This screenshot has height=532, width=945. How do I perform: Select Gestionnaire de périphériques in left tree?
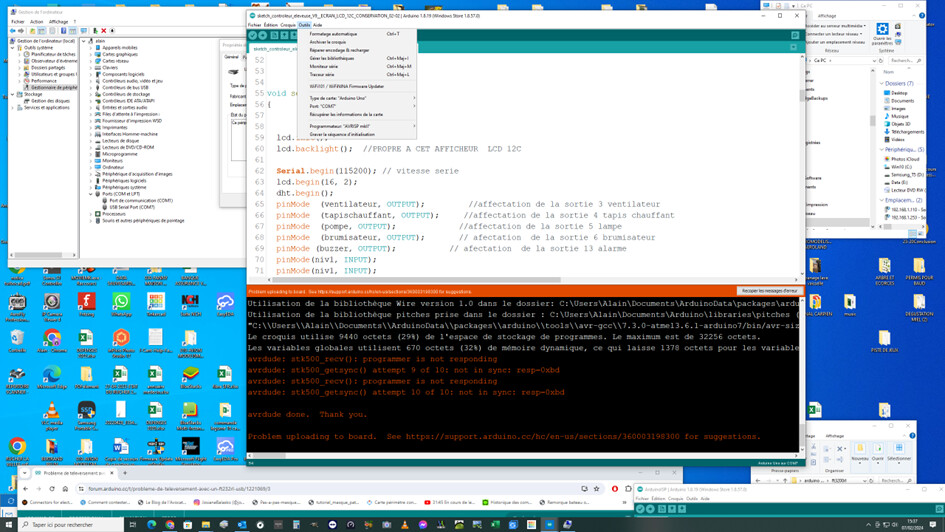coord(51,87)
